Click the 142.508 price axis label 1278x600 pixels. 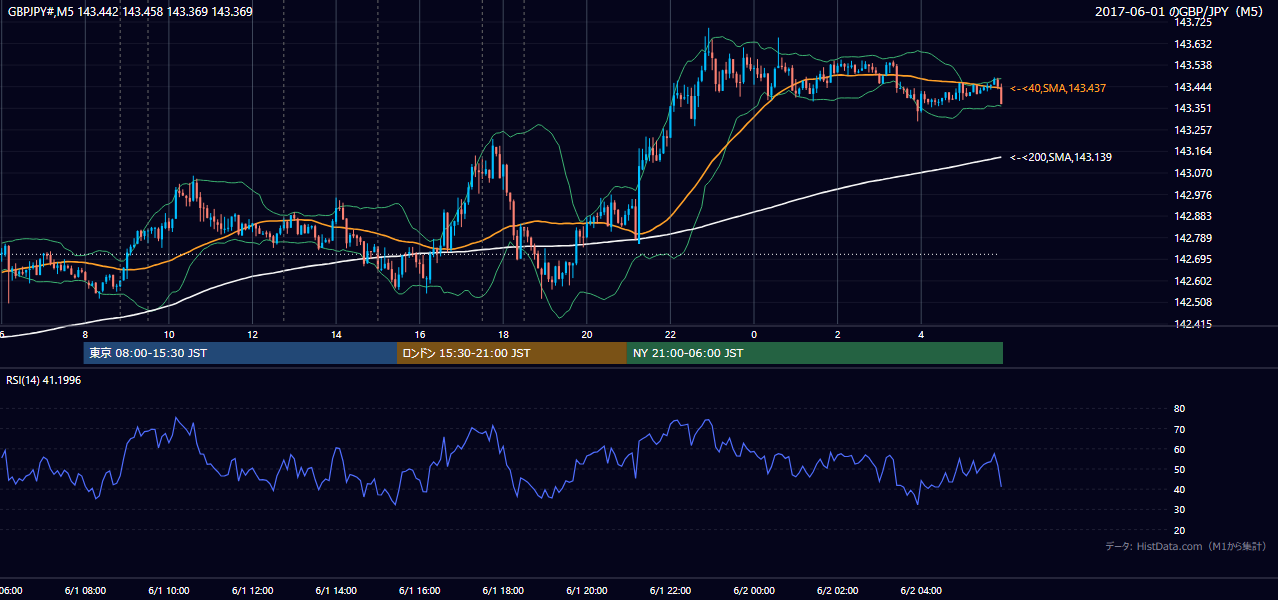tap(1193, 302)
